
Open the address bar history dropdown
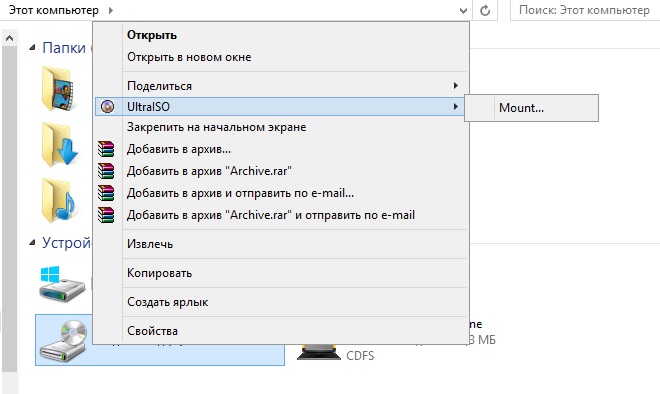pos(463,10)
